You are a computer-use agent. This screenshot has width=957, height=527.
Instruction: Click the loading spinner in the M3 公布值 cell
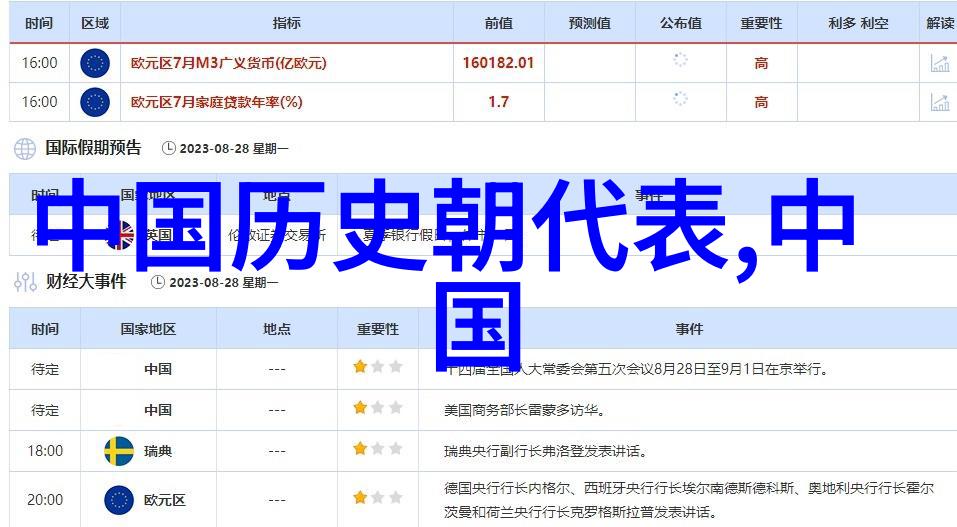(x=680, y=60)
